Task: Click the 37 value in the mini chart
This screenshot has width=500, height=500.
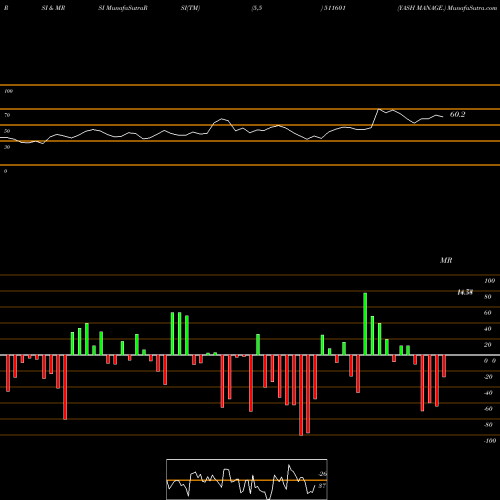Action: [x=322, y=486]
